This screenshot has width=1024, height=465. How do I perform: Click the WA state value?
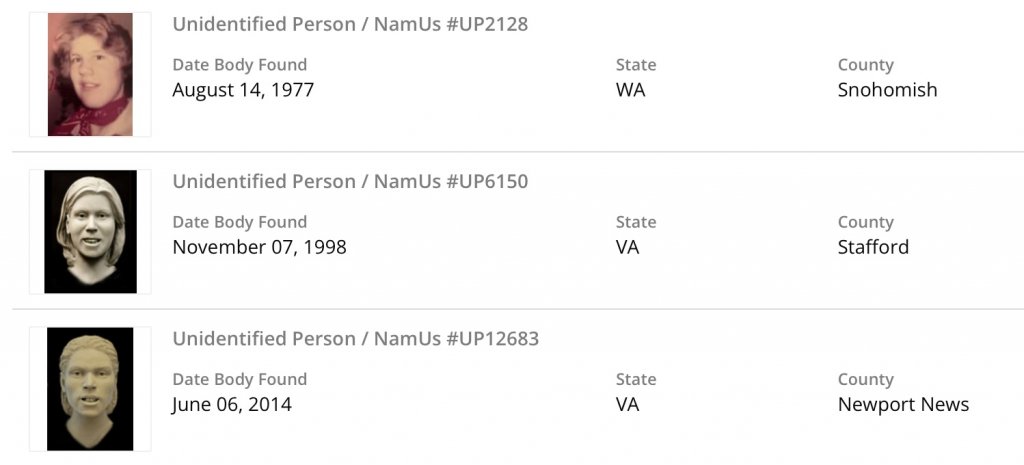[x=630, y=90]
